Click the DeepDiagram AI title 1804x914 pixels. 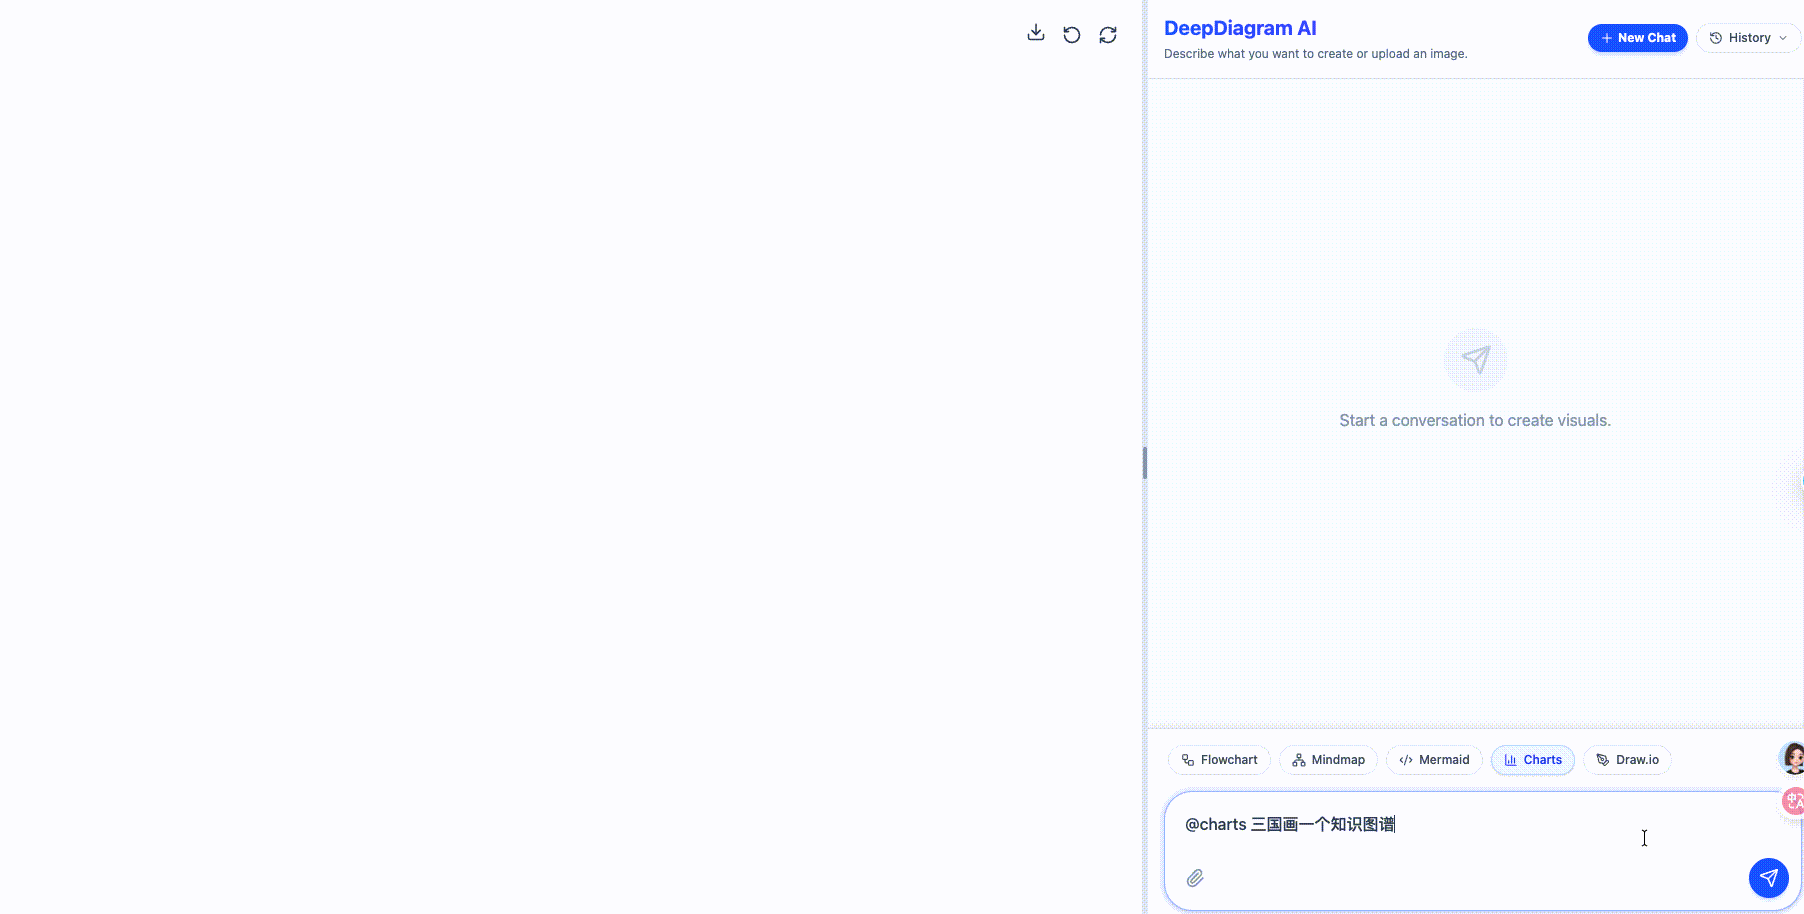(1240, 29)
